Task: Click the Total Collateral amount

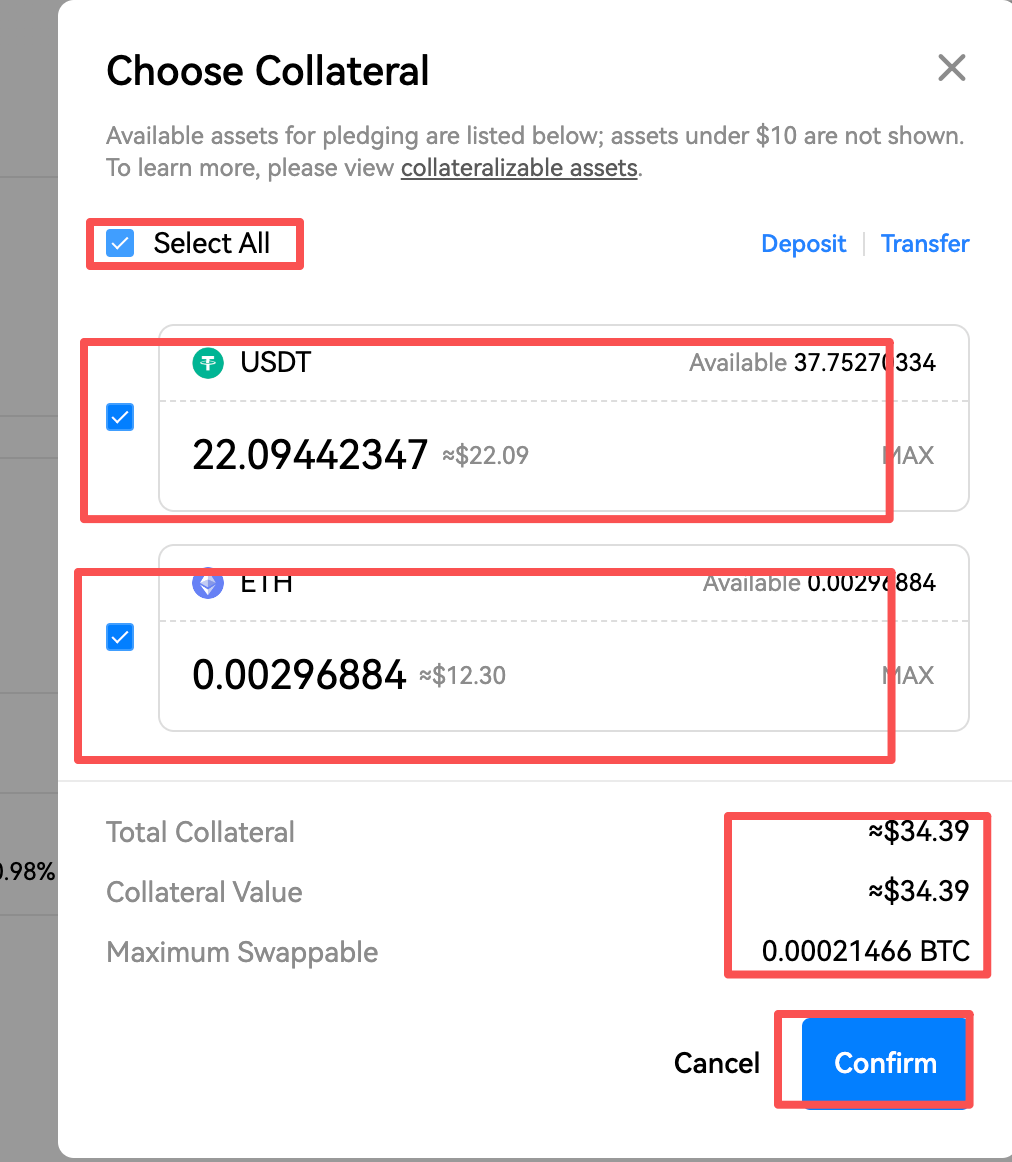Action: click(x=919, y=831)
